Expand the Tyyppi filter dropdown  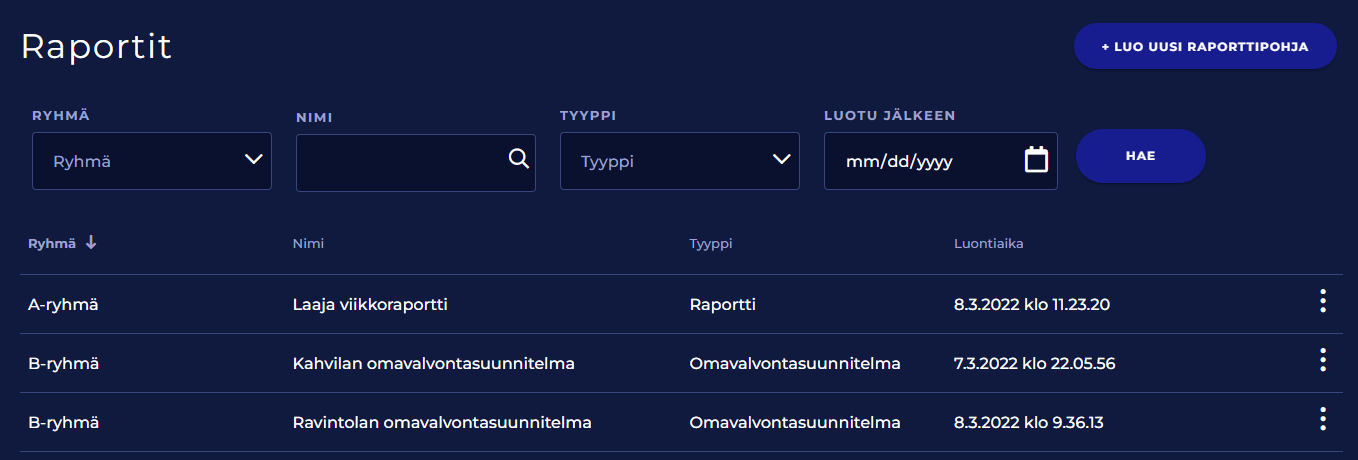680,161
